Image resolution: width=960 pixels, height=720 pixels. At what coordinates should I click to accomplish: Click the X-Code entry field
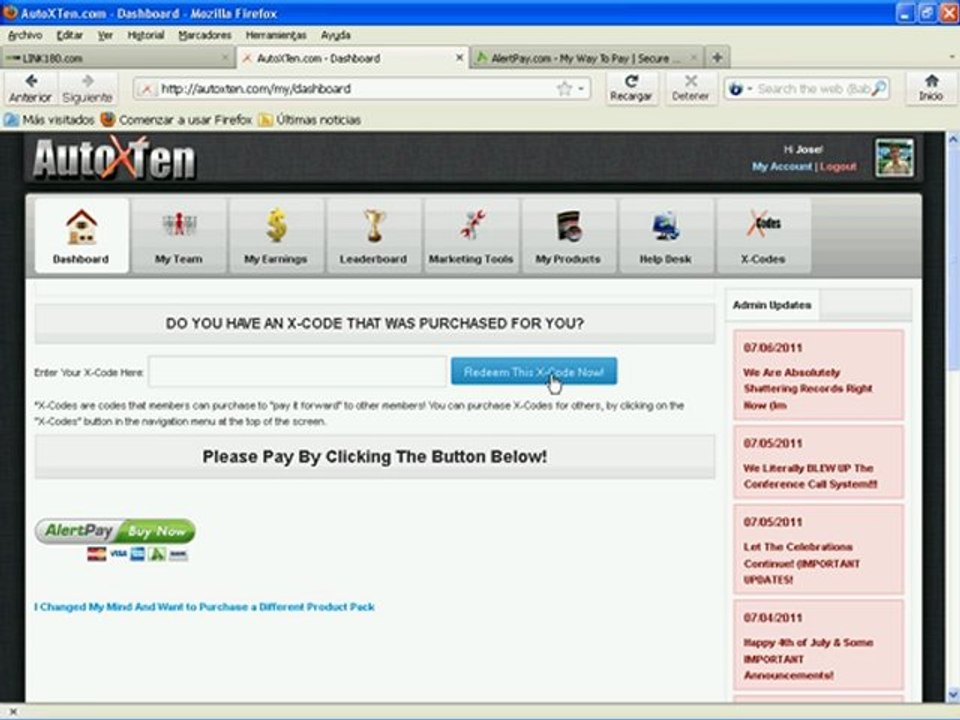[298, 372]
